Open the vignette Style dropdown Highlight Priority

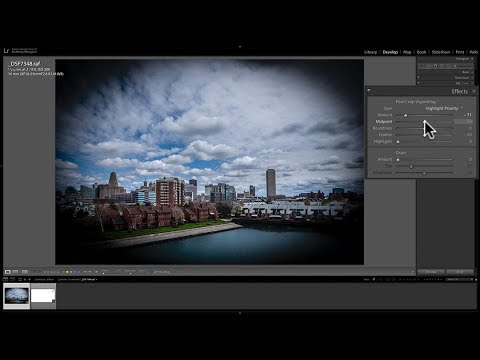444,108
